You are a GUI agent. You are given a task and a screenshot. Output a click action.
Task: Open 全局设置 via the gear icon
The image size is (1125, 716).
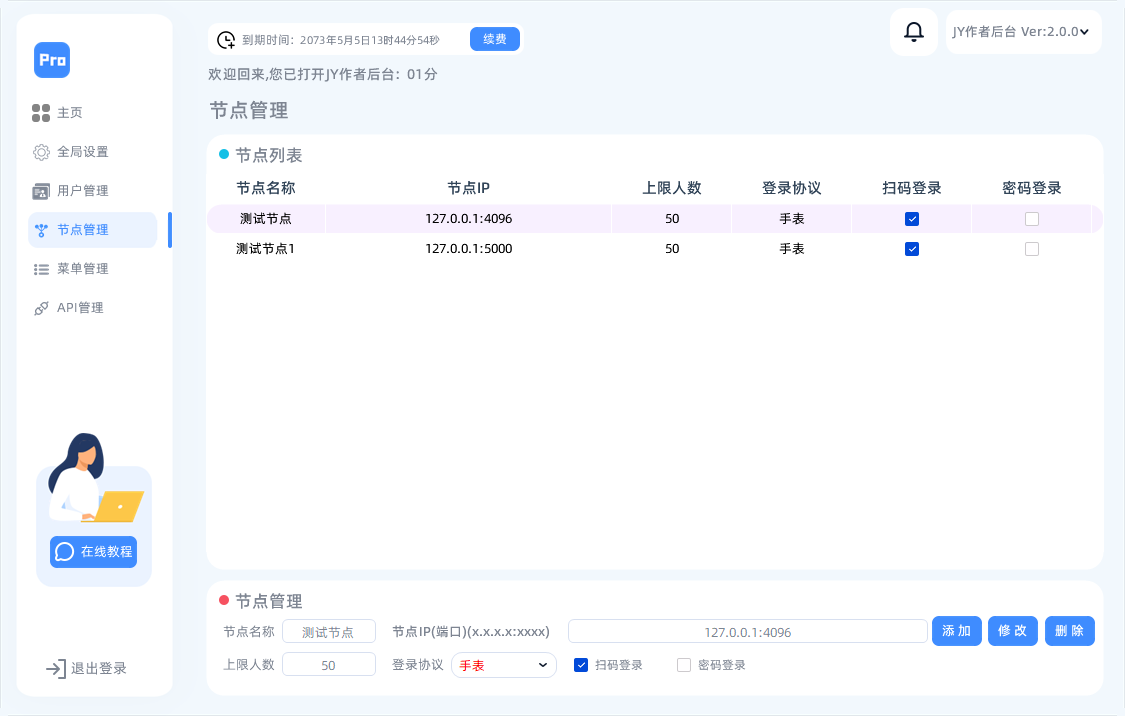coord(41,151)
